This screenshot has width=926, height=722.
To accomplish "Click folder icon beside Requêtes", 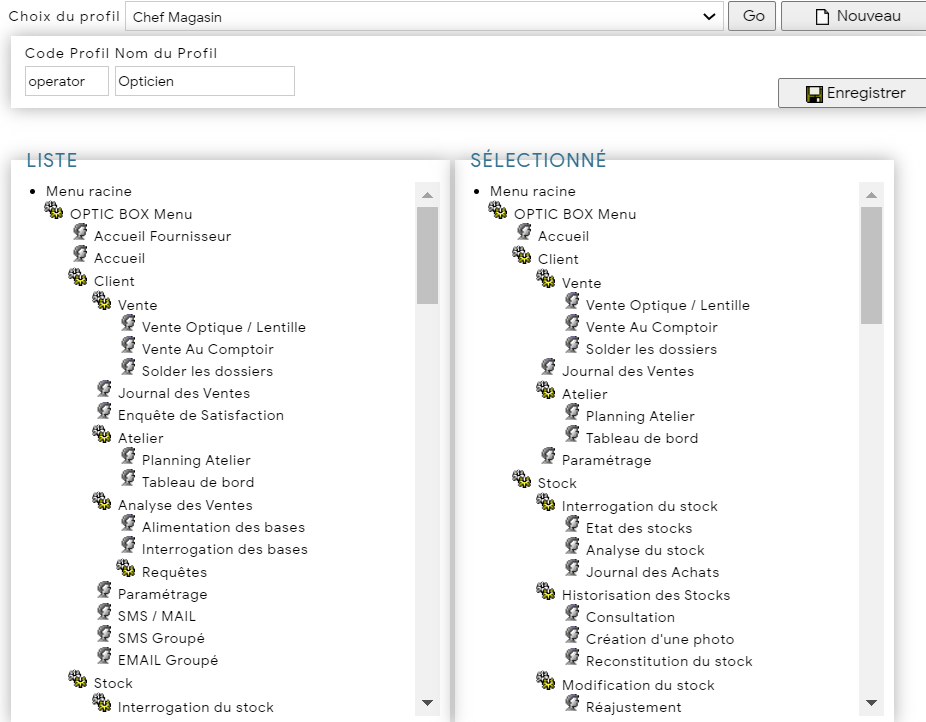I will 125,568.
